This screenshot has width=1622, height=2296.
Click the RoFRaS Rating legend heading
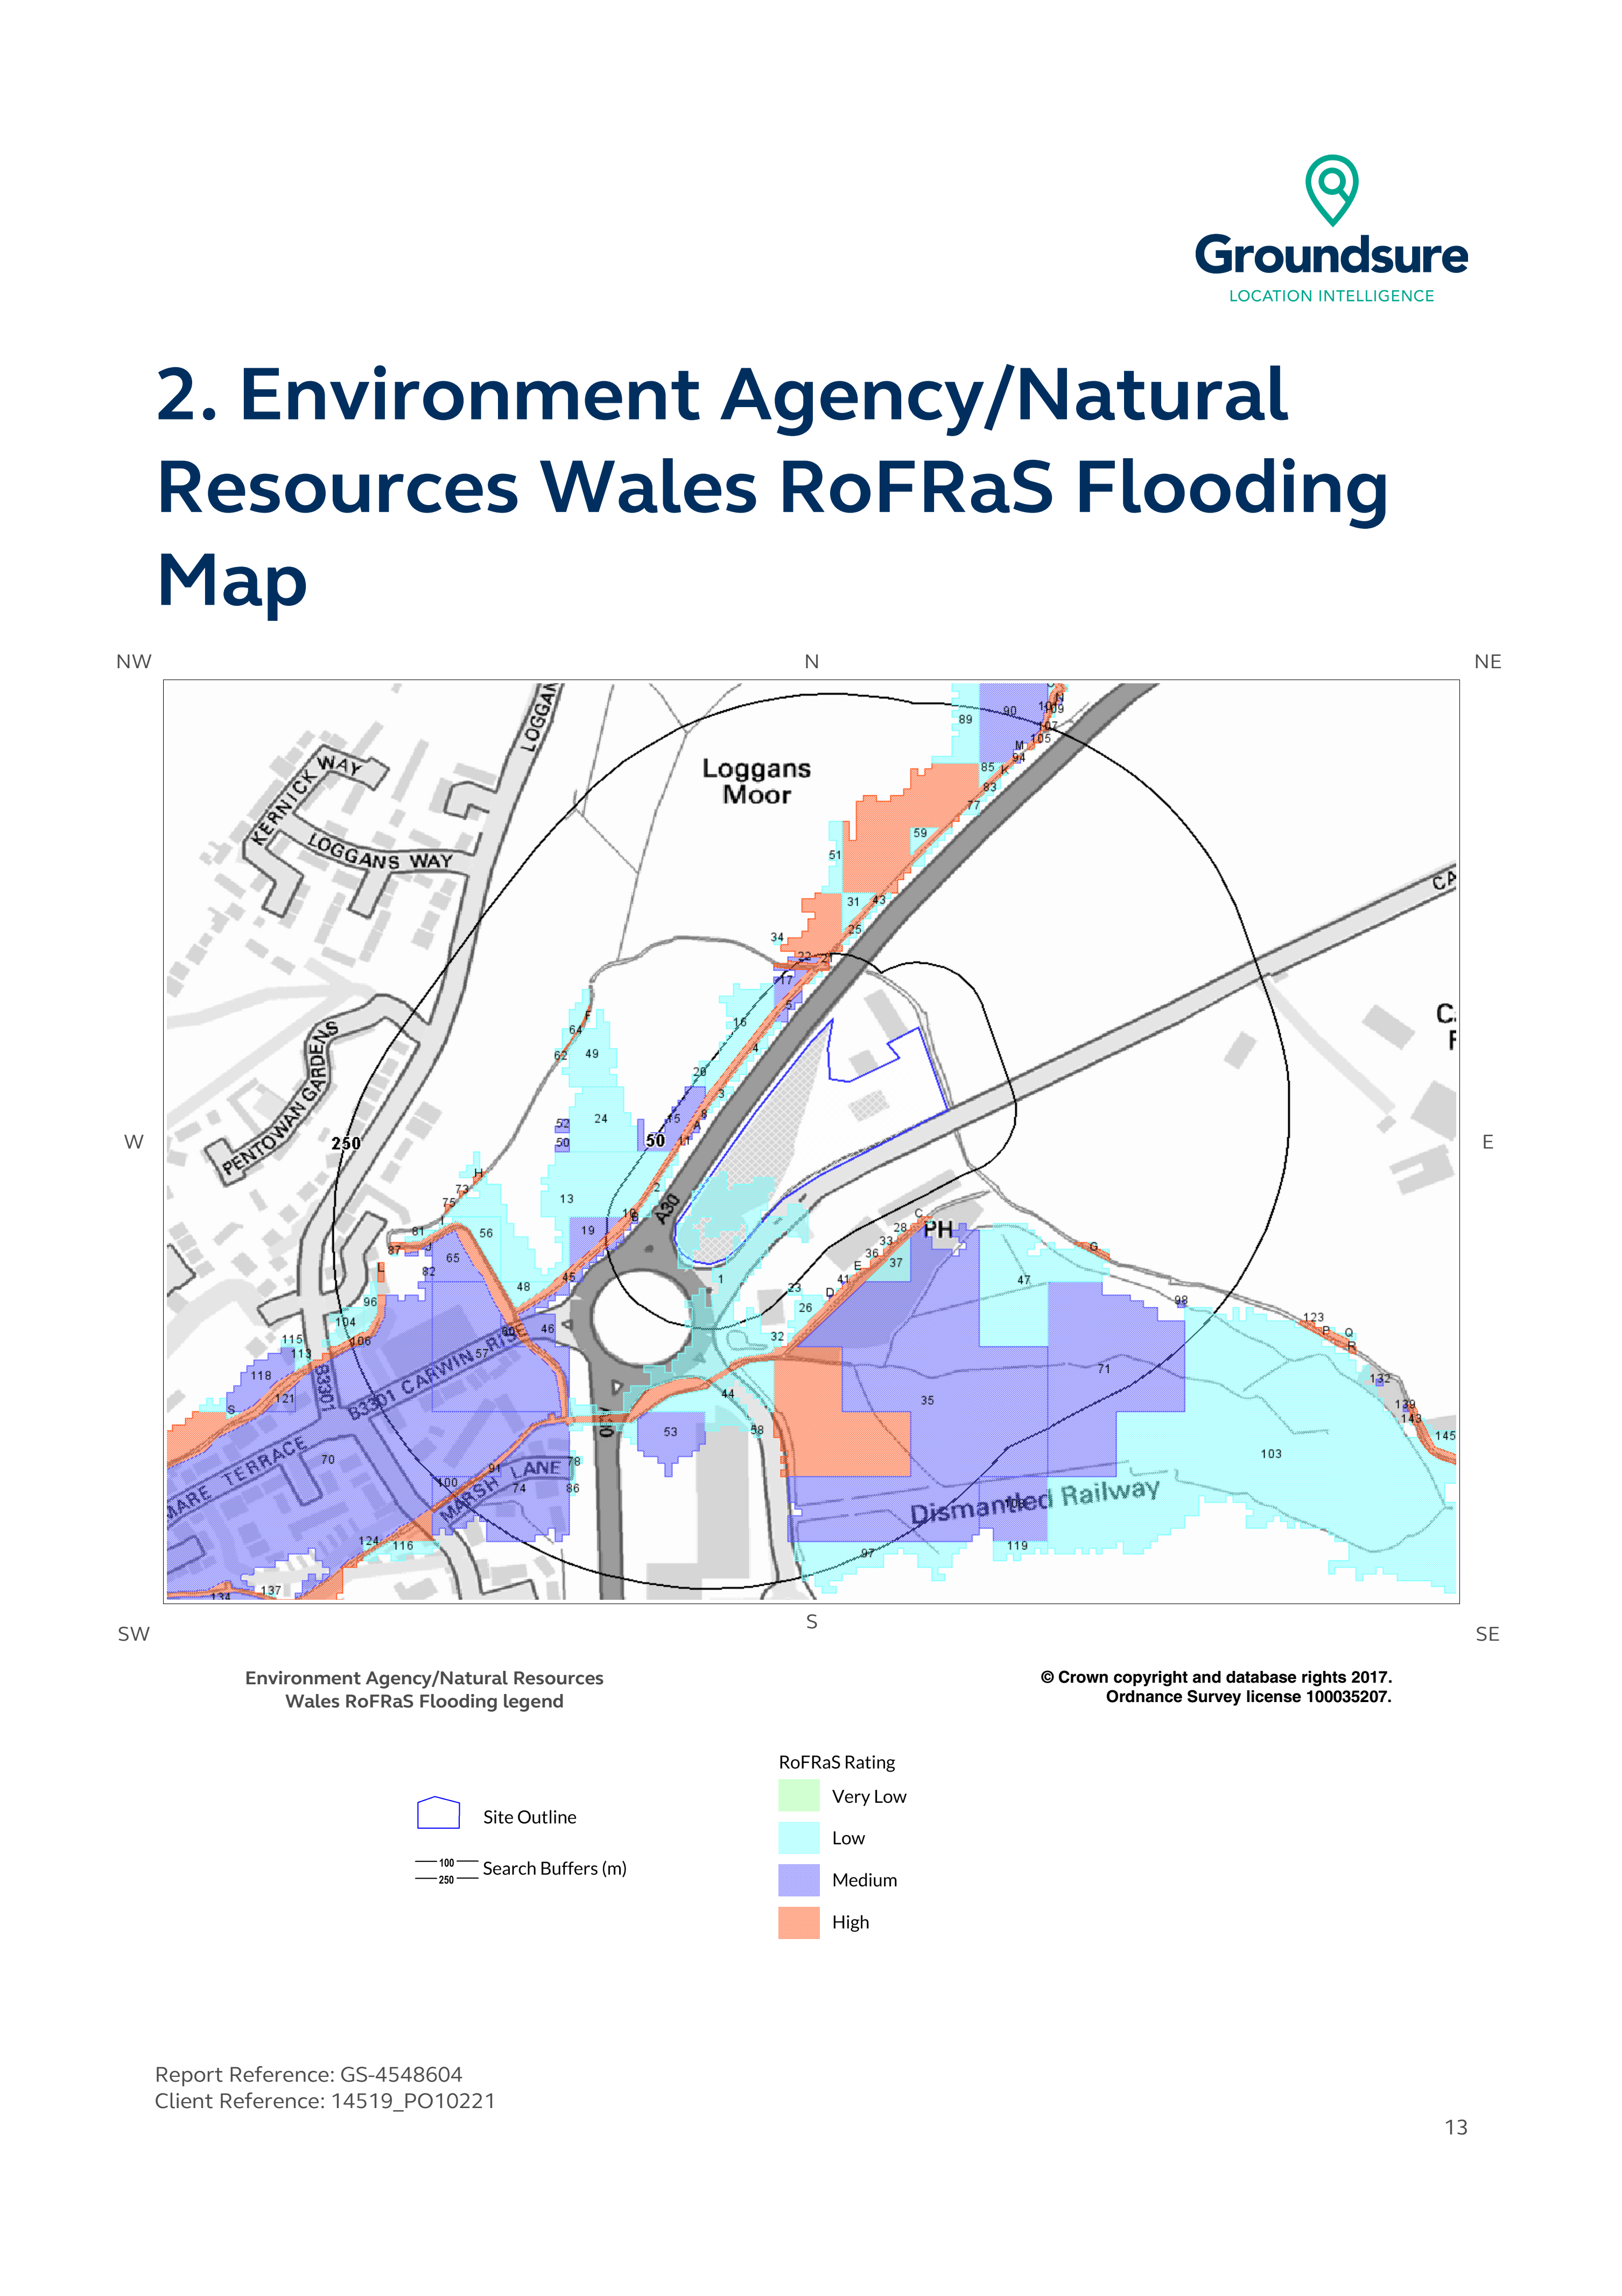pyautogui.click(x=836, y=1762)
